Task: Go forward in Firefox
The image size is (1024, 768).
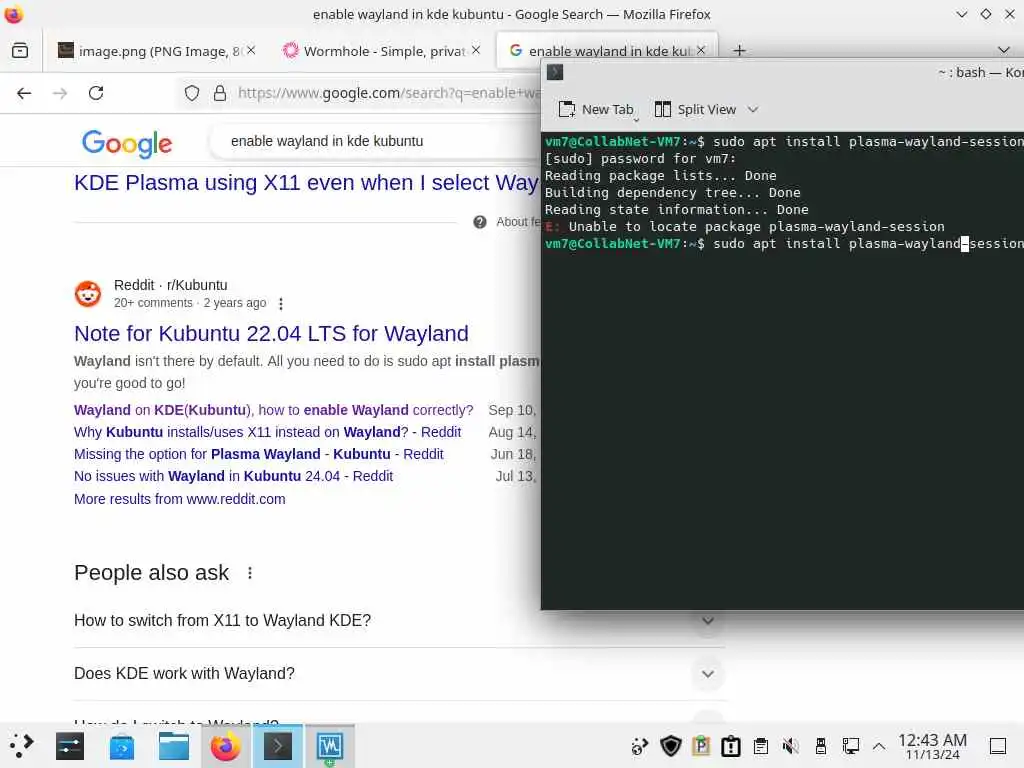Action: click(60, 93)
